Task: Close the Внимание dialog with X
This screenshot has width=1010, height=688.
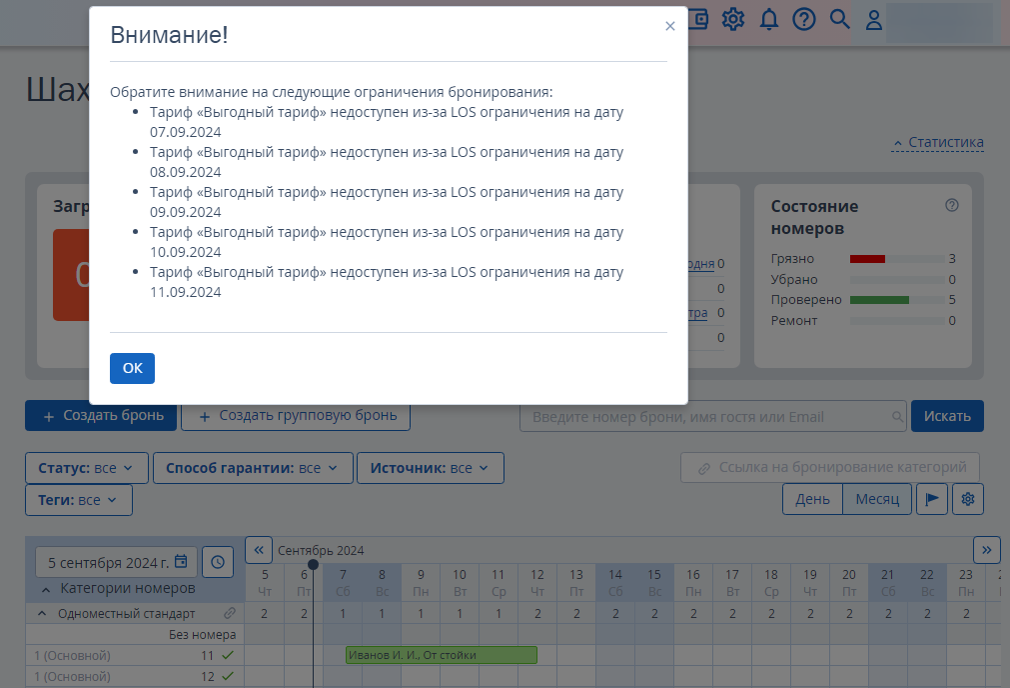Action: click(670, 26)
